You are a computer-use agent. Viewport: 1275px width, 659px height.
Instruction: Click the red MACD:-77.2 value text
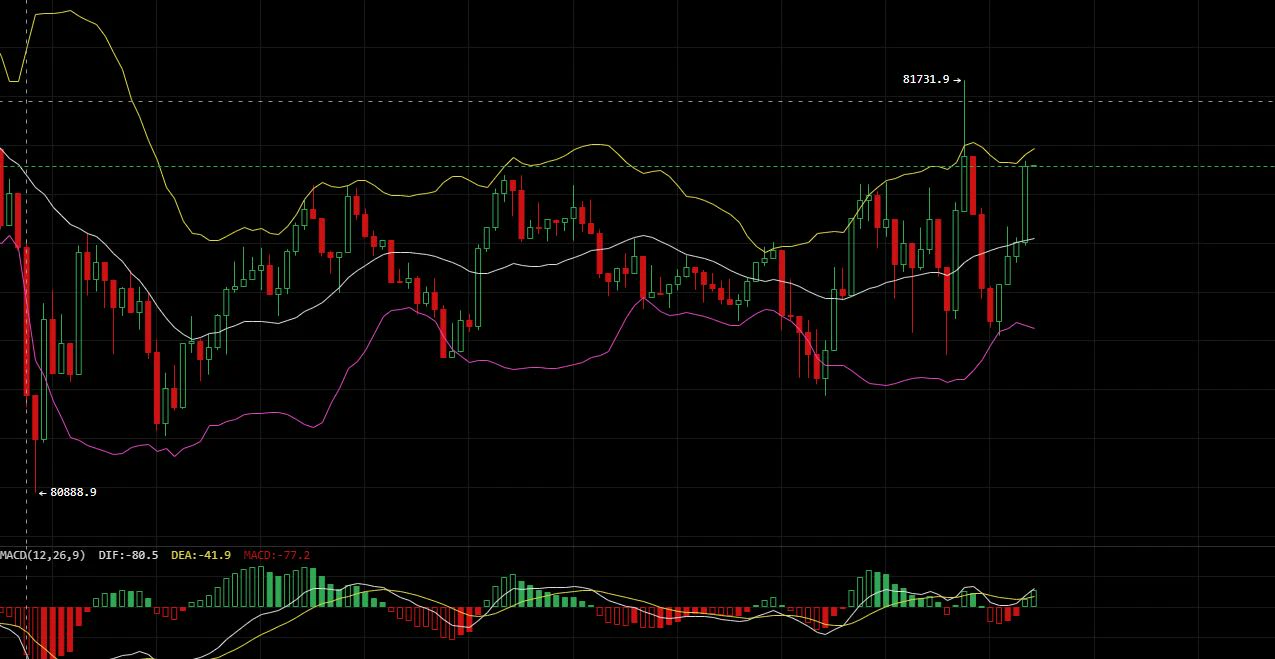point(277,555)
